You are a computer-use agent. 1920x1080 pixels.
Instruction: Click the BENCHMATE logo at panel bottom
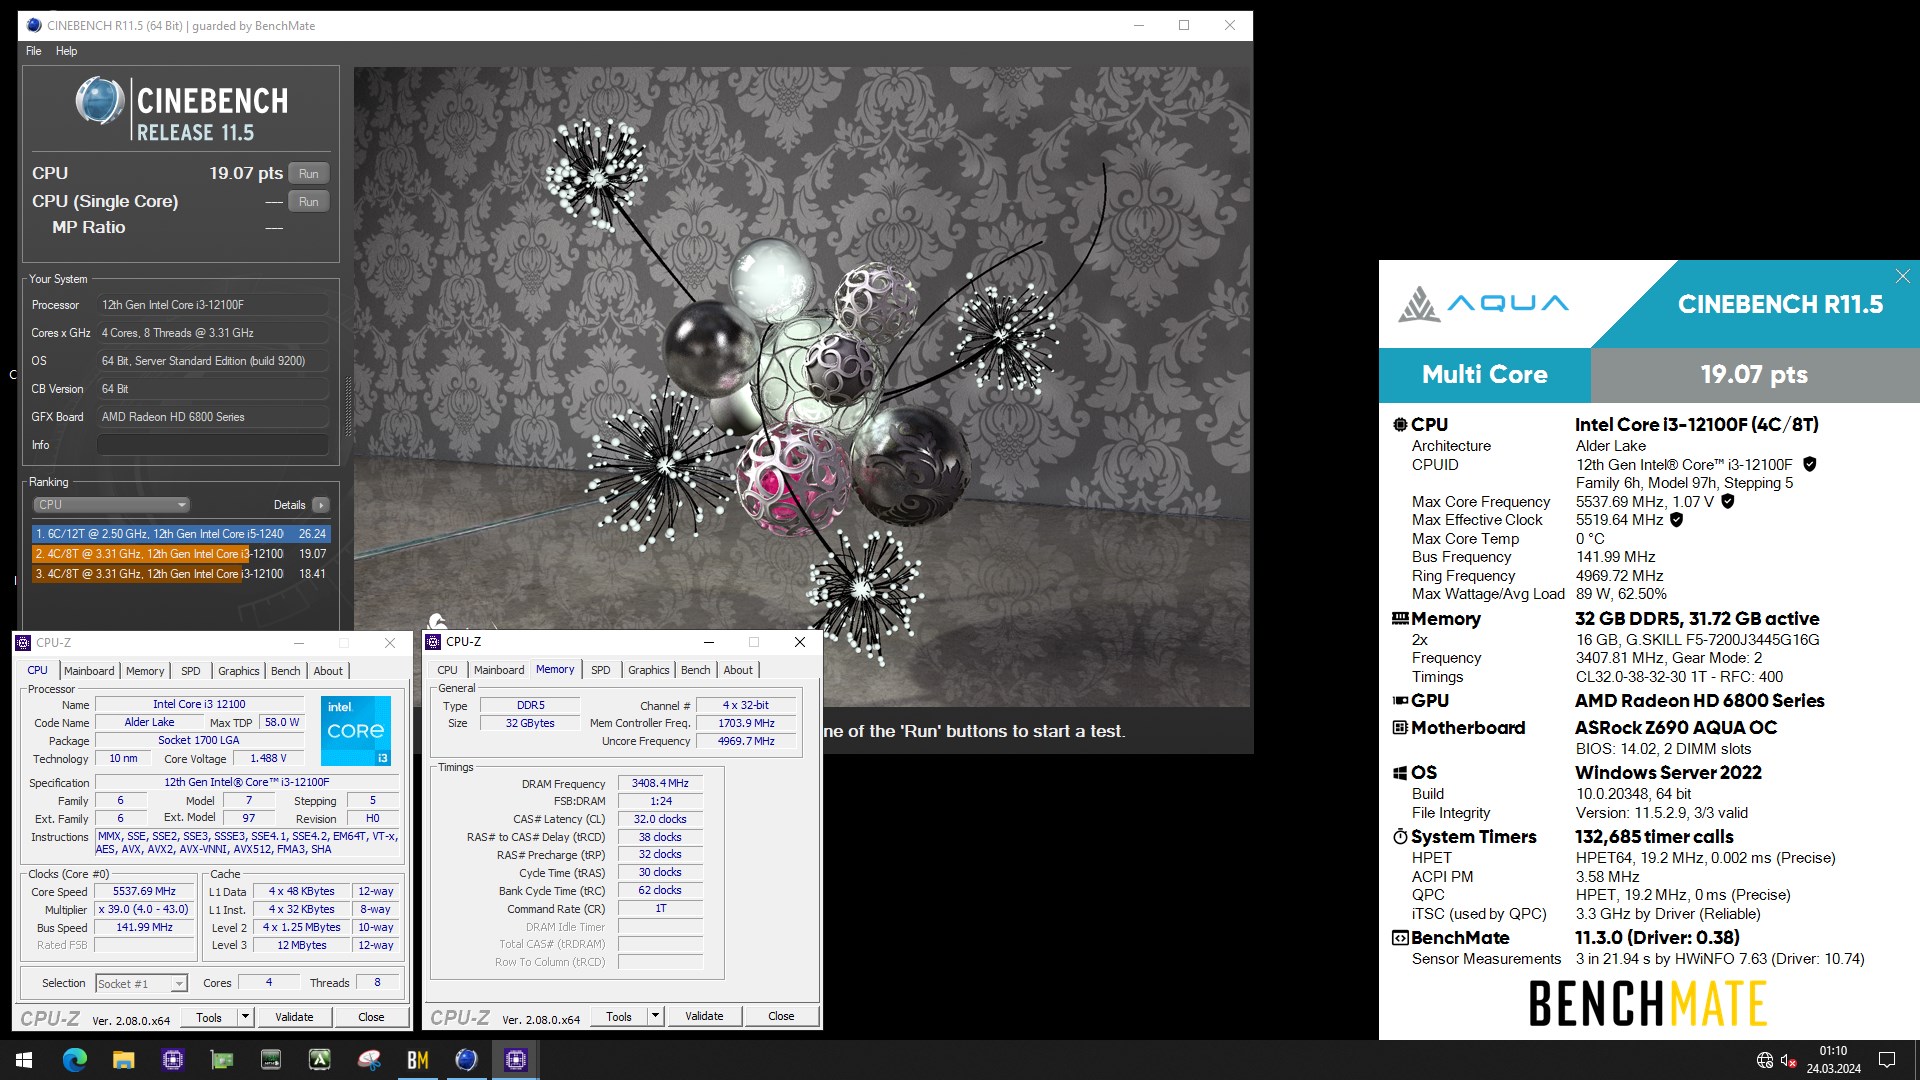(x=1648, y=1003)
